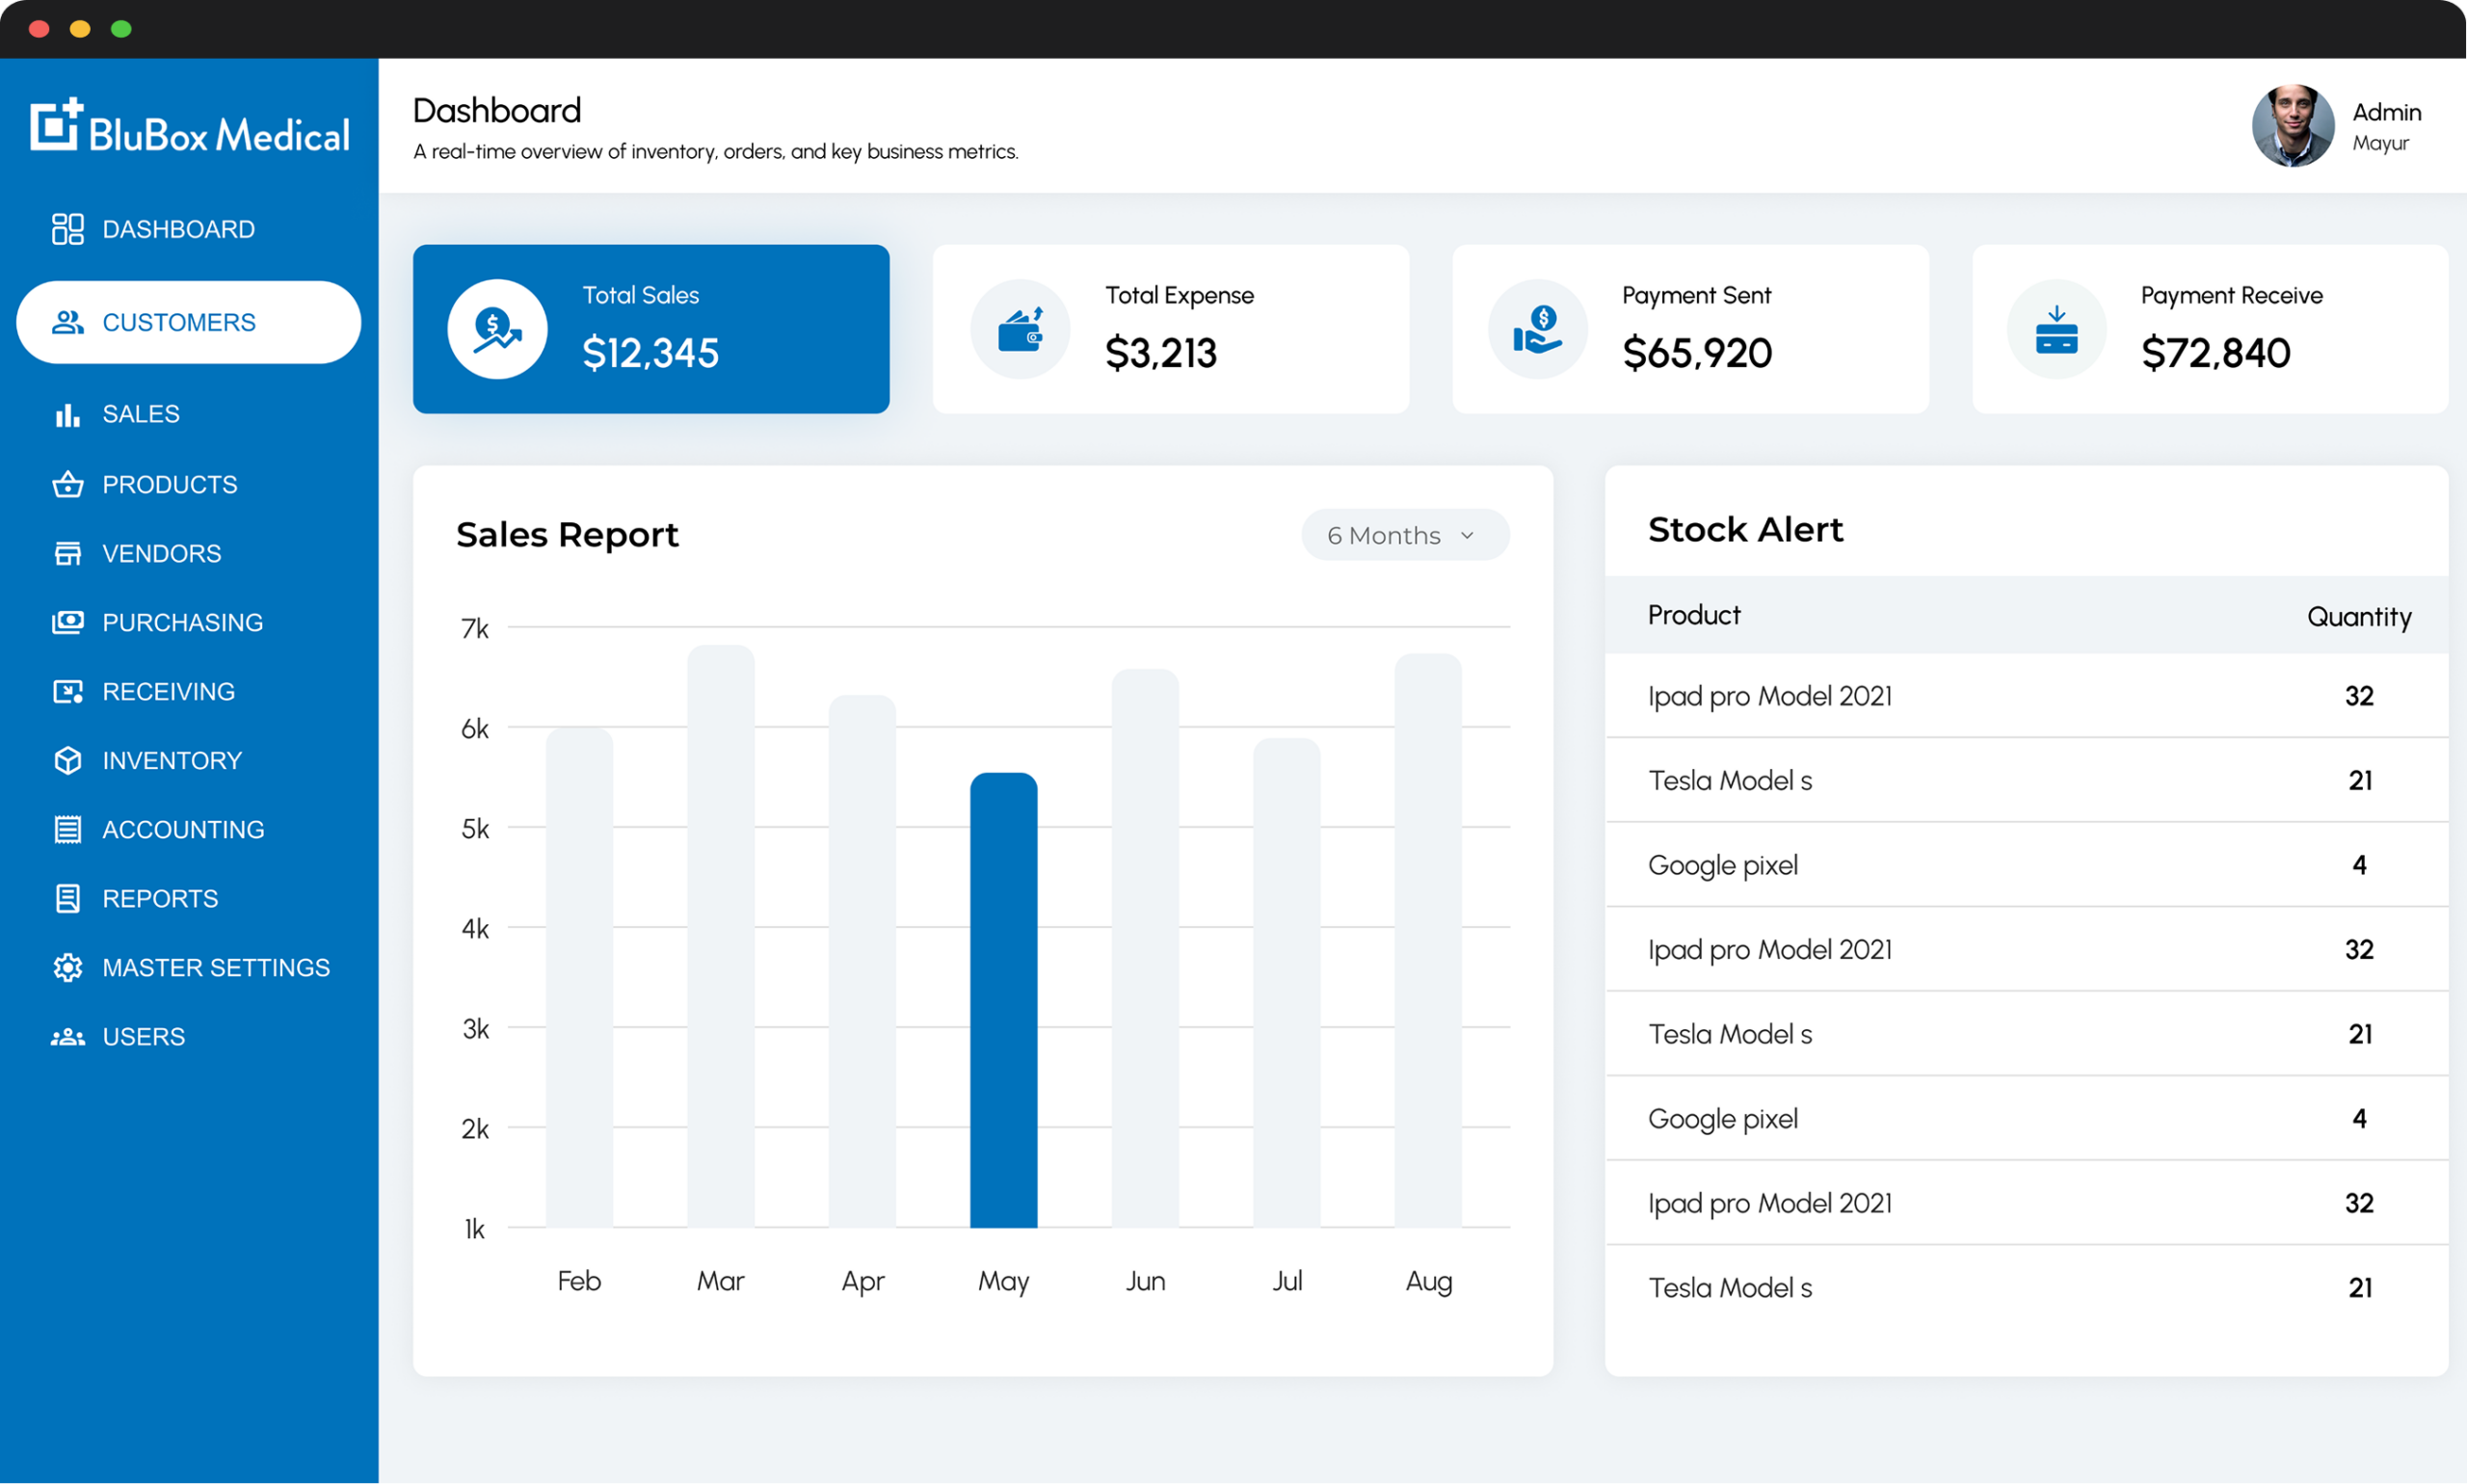Click the Inventory box icon
This screenshot has width=2467, height=1484.
click(67, 761)
